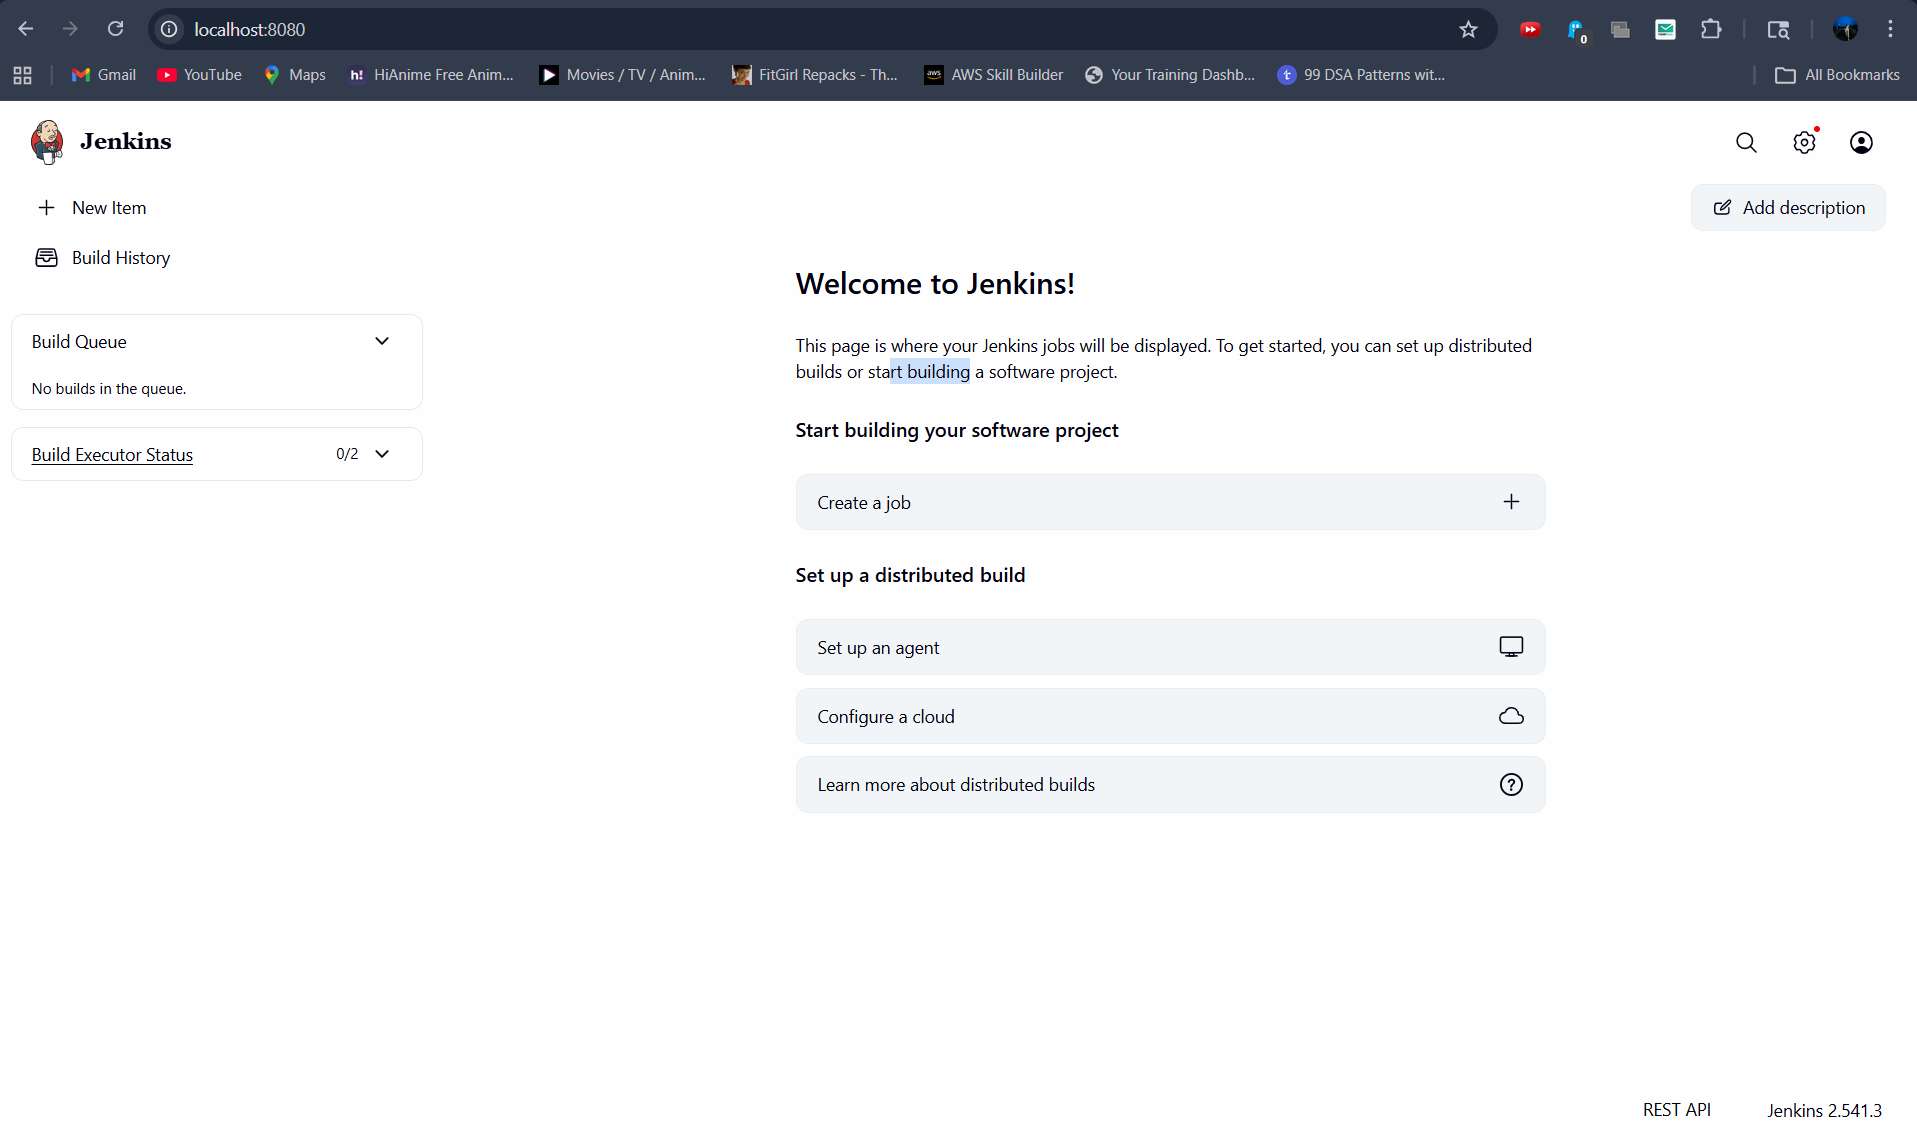
Task: Click the Build Queue heading
Action: coord(79,342)
